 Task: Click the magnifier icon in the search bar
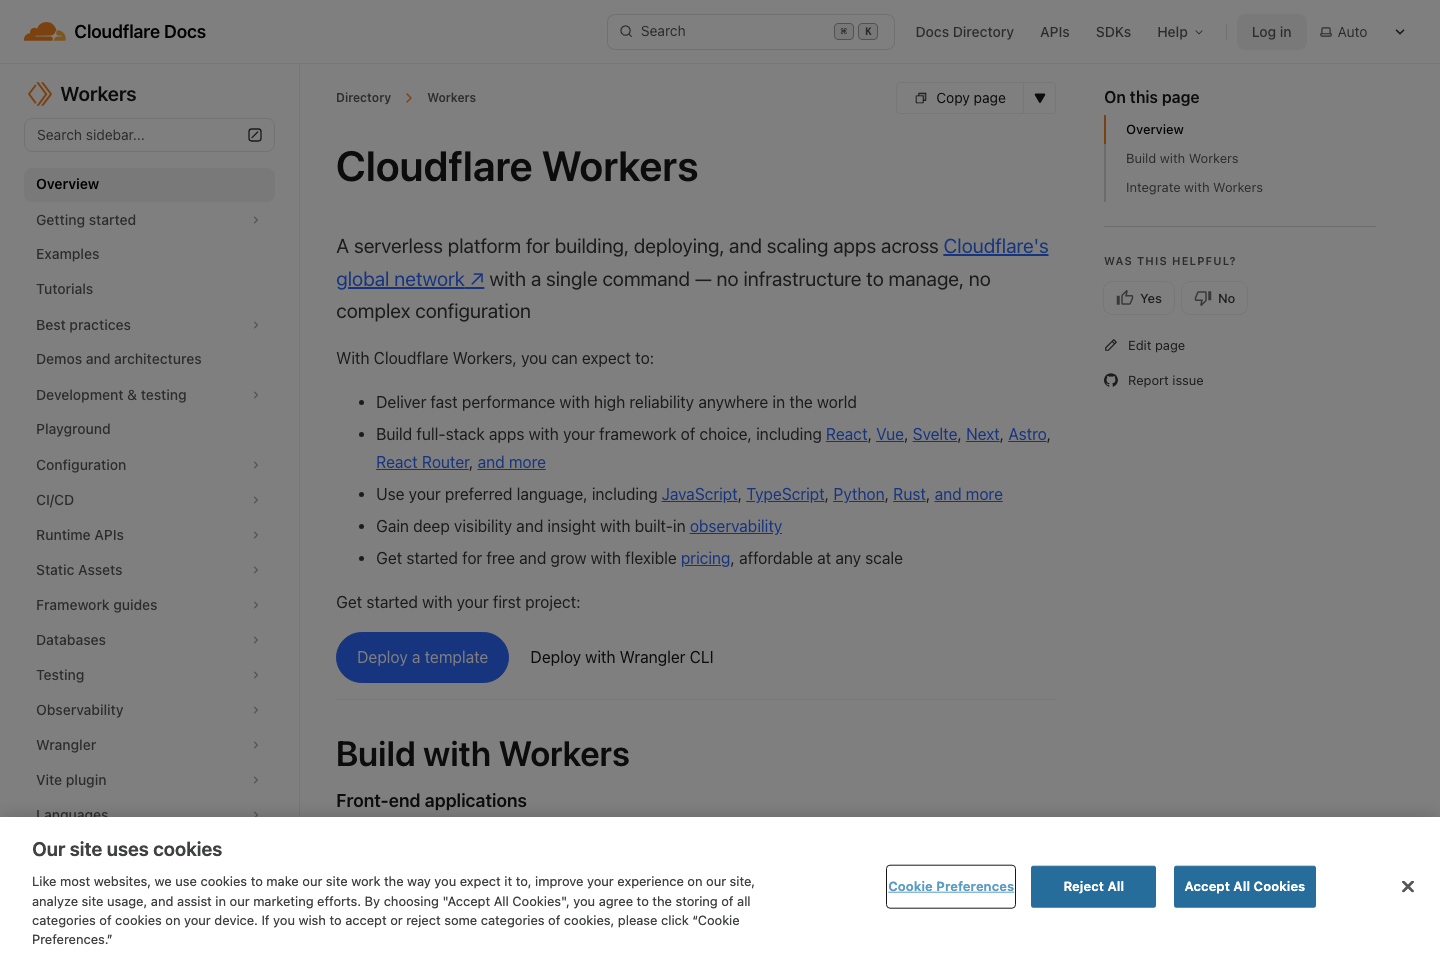pos(626,31)
